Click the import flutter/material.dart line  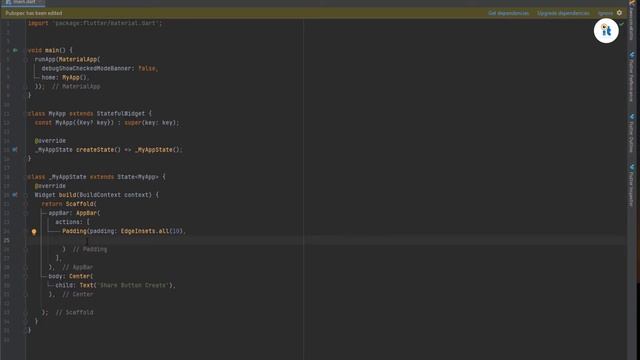click(95, 23)
